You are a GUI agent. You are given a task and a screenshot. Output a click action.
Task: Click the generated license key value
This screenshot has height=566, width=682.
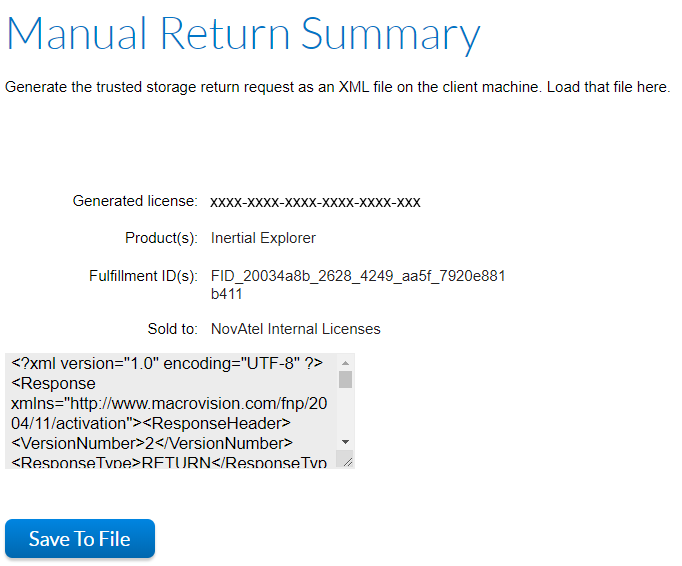tap(315, 202)
